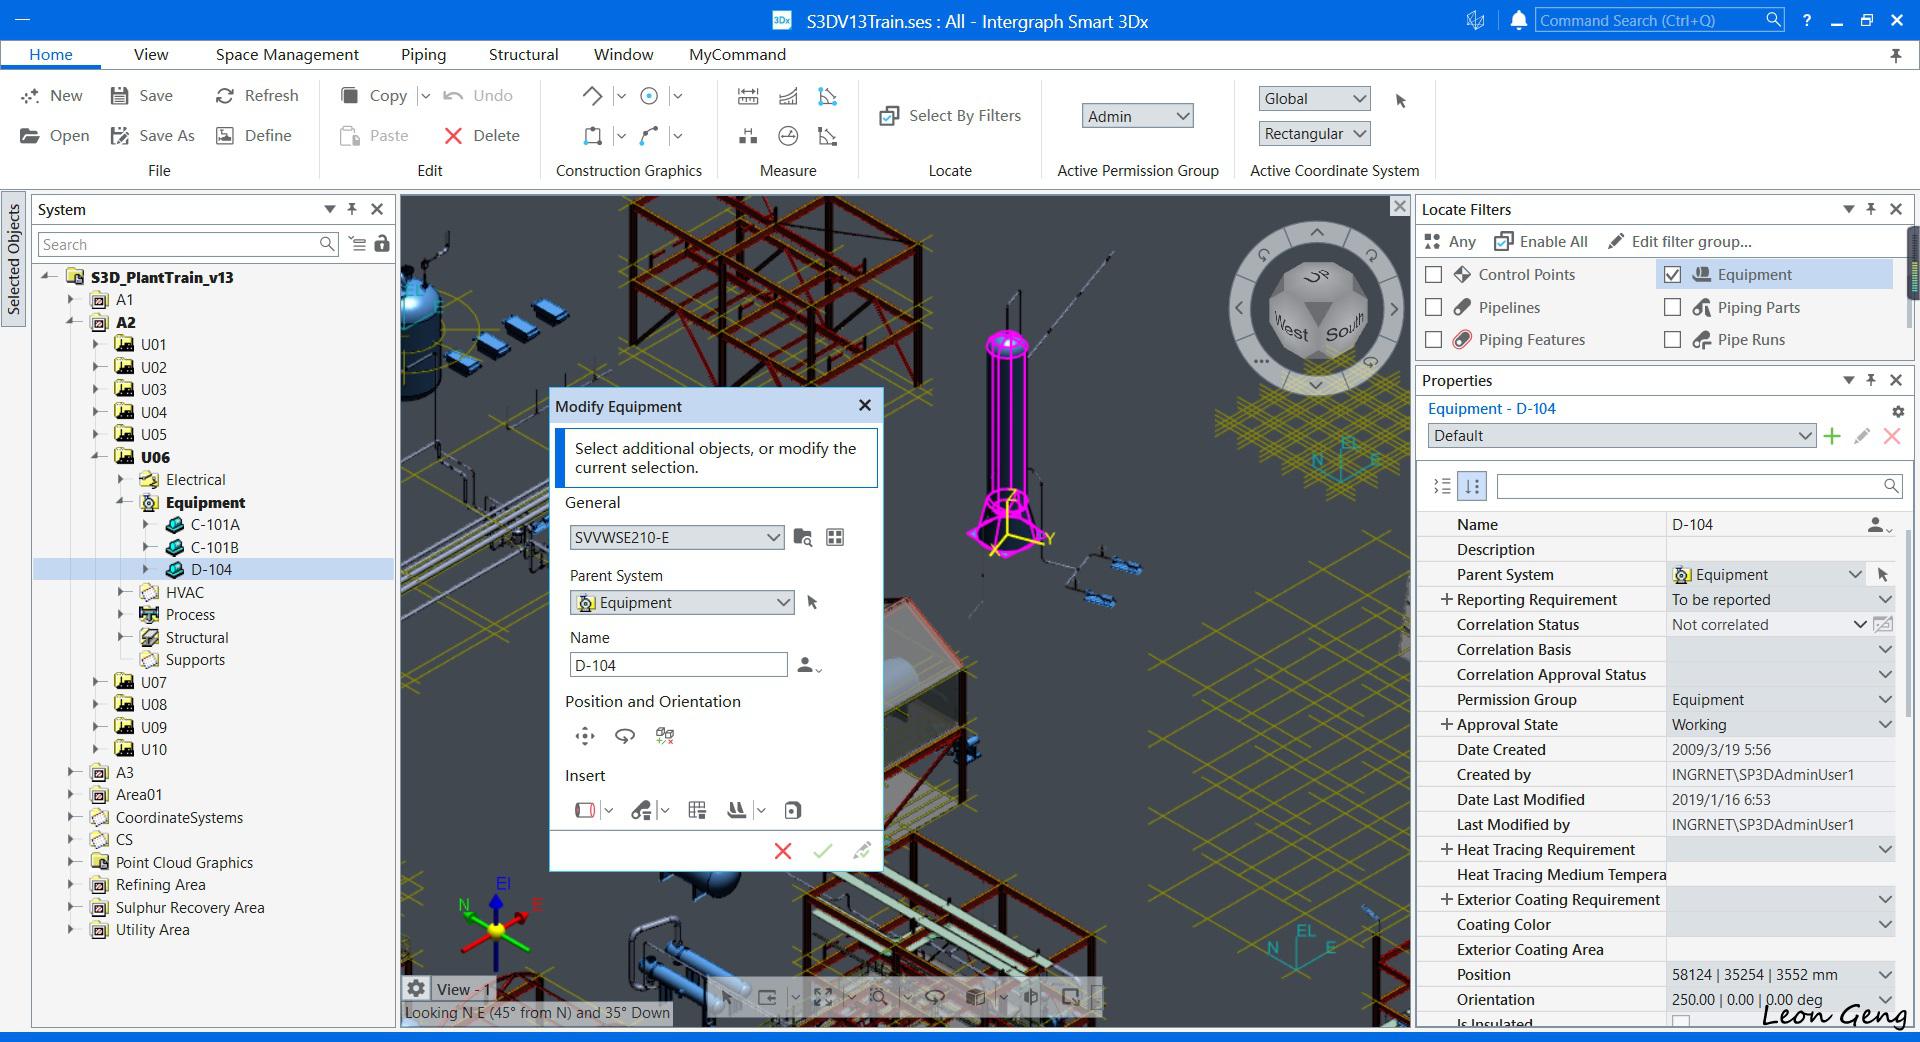Open the MyCommand ribbon tab
This screenshot has height=1042, width=1920.
[x=737, y=55]
